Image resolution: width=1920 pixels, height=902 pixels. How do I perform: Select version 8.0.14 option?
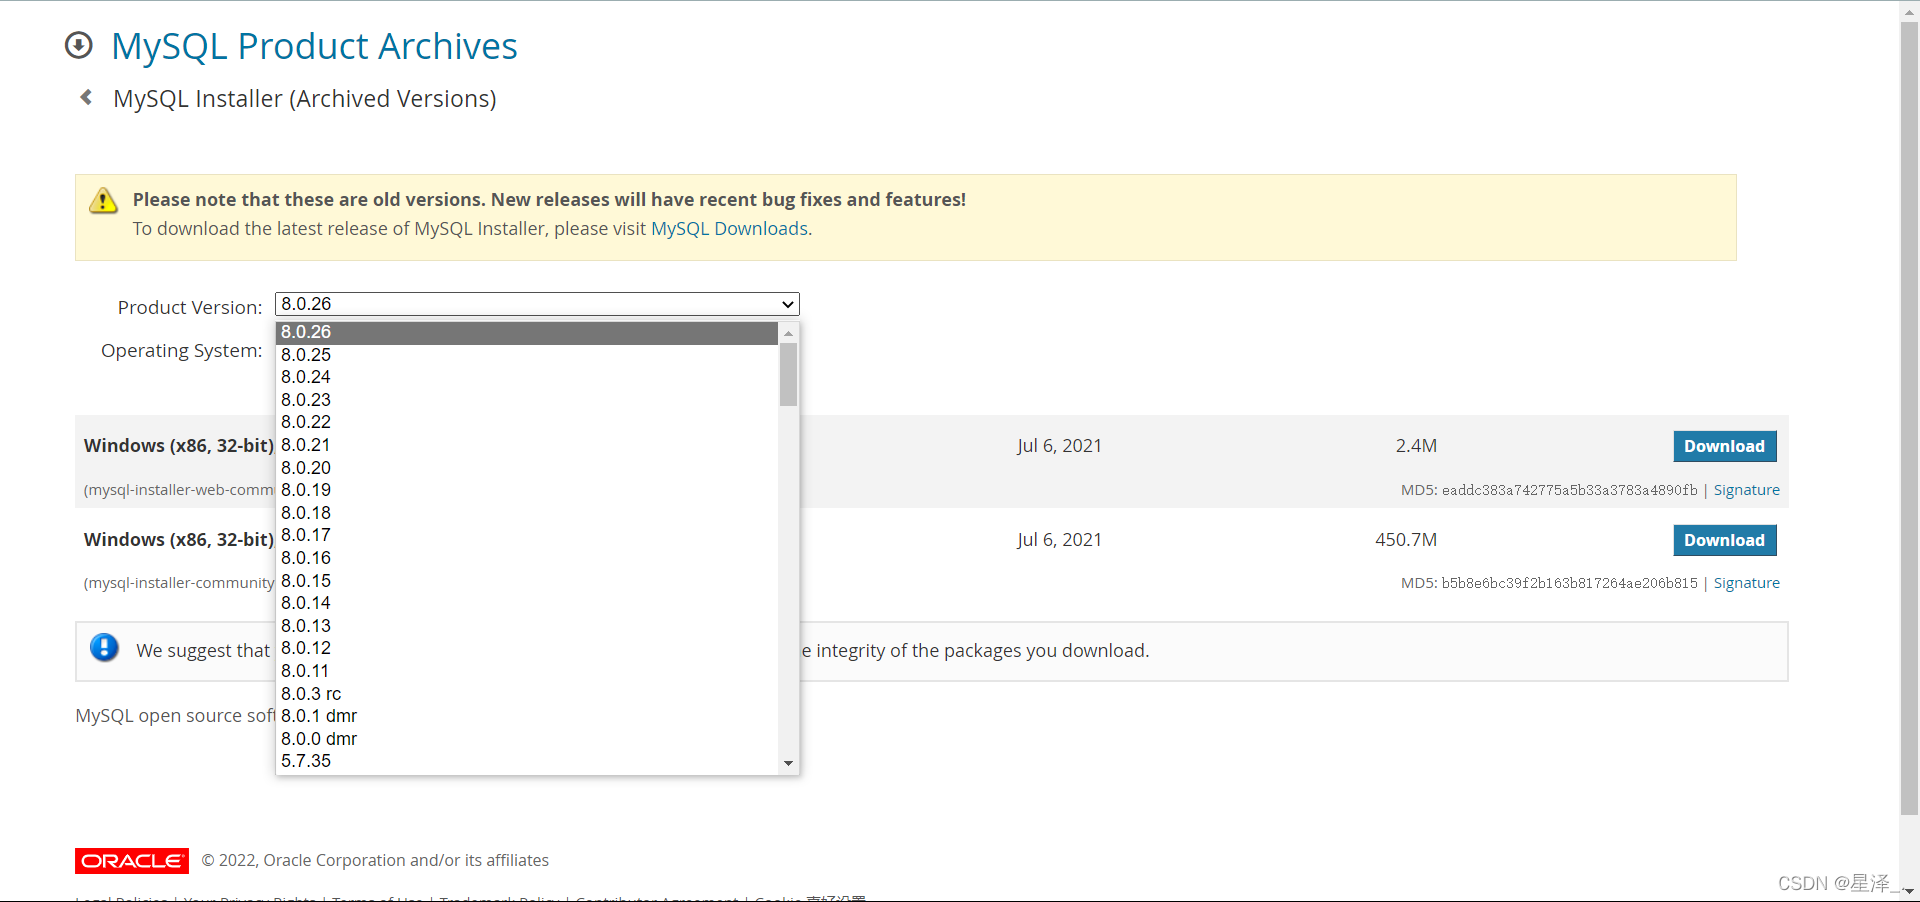pyautogui.click(x=527, y=603)
